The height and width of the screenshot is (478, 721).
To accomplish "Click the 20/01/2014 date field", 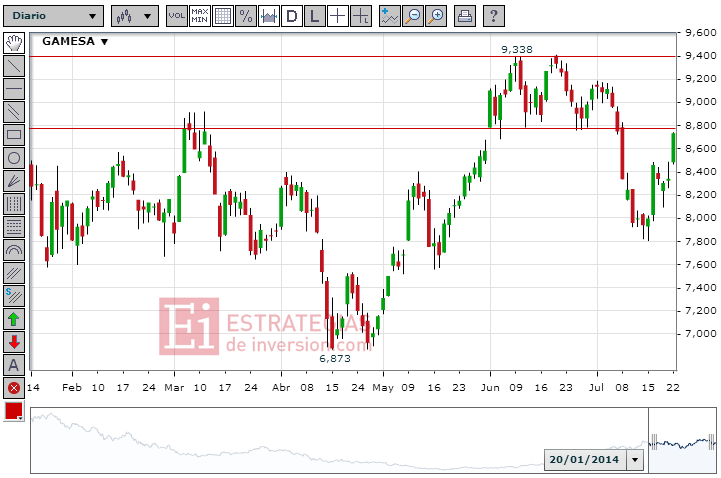I will click(x=585, y=460).
